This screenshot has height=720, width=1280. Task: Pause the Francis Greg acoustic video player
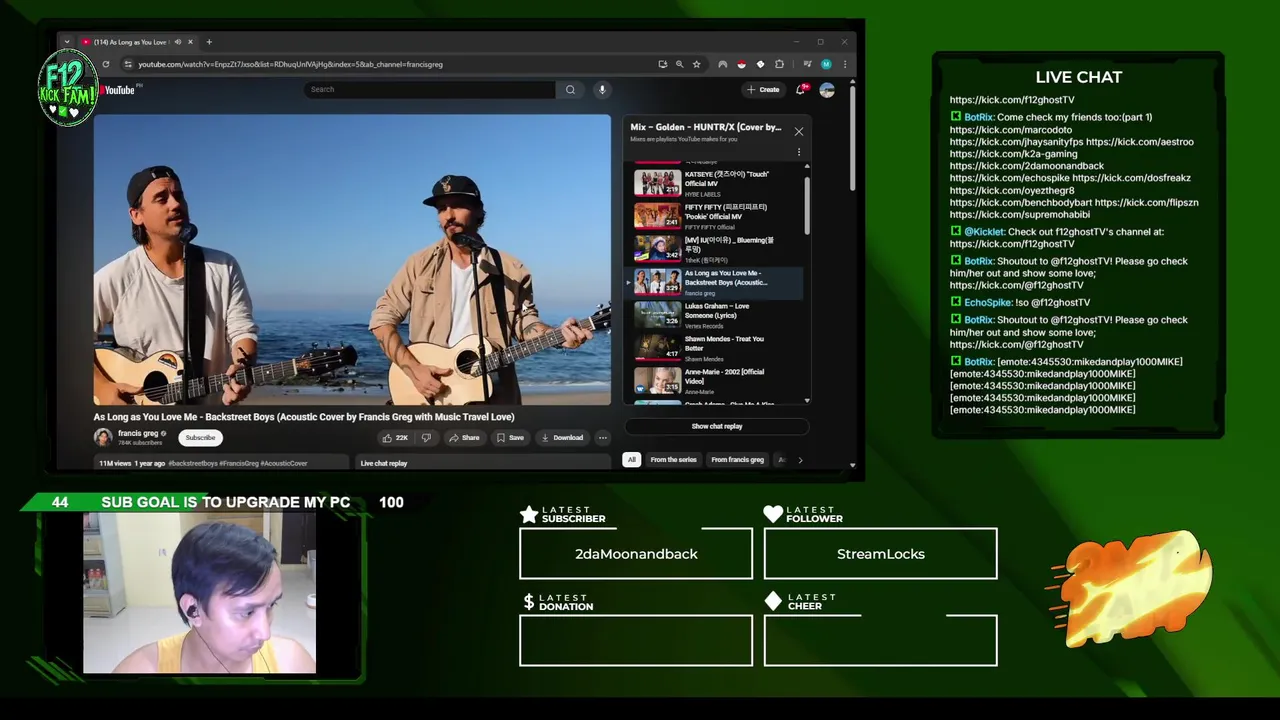(x=352, y=259)
